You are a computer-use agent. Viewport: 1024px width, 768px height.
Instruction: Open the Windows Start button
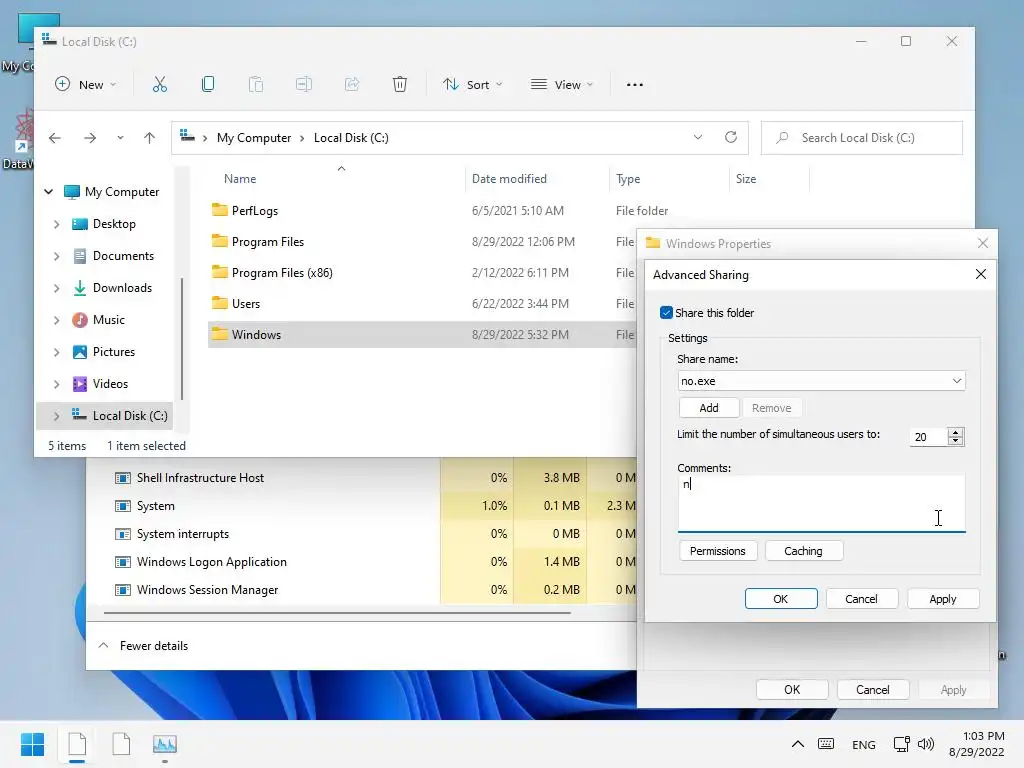(32, 744)
